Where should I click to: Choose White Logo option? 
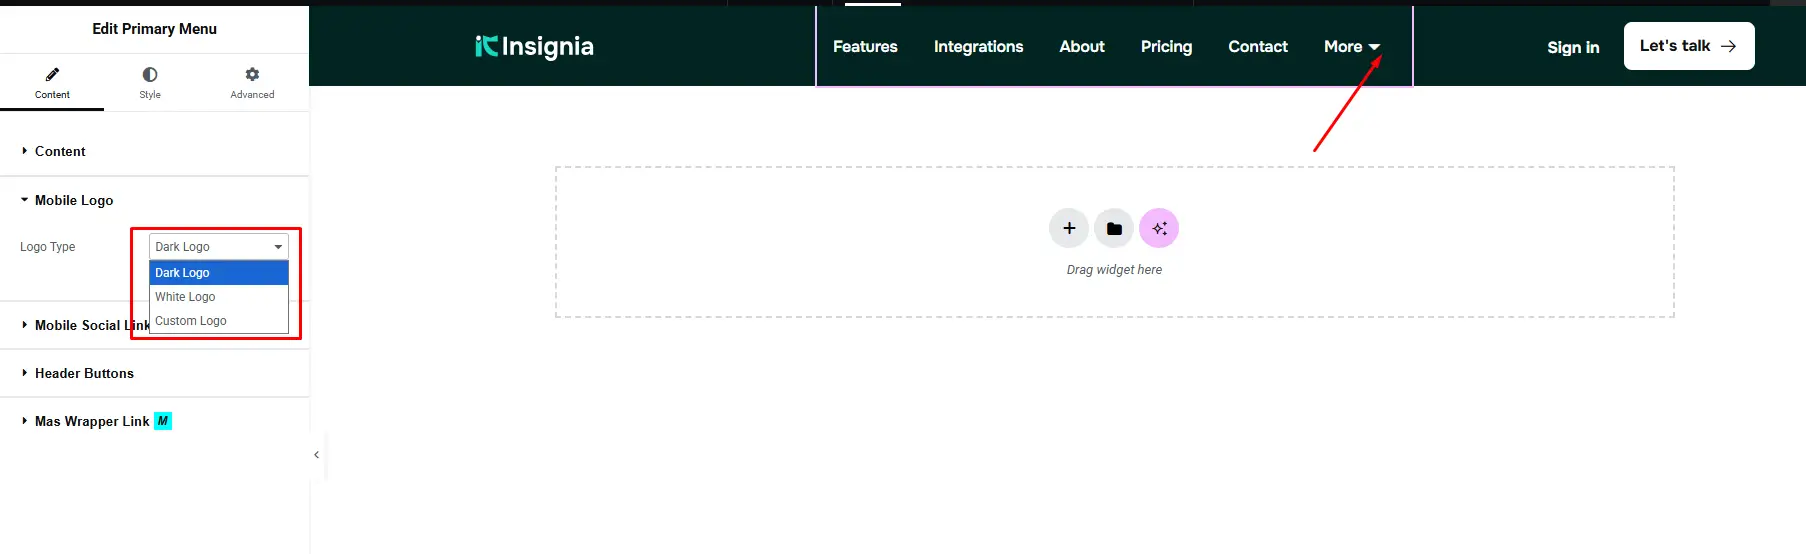[219, 297]
